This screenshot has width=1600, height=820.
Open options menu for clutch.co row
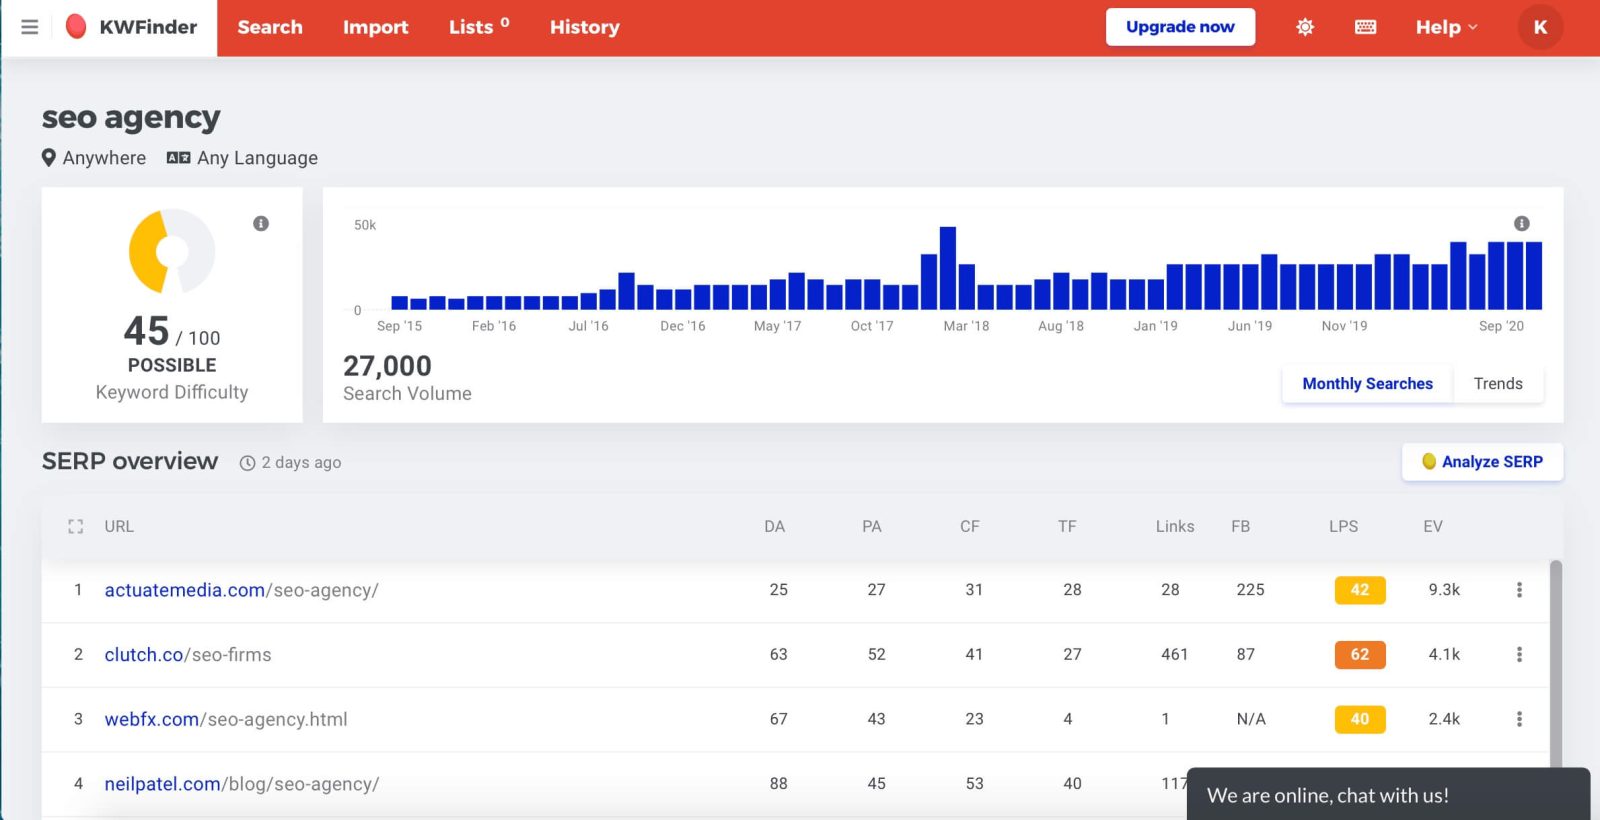pyautogui.click(x=1519, y=654)
